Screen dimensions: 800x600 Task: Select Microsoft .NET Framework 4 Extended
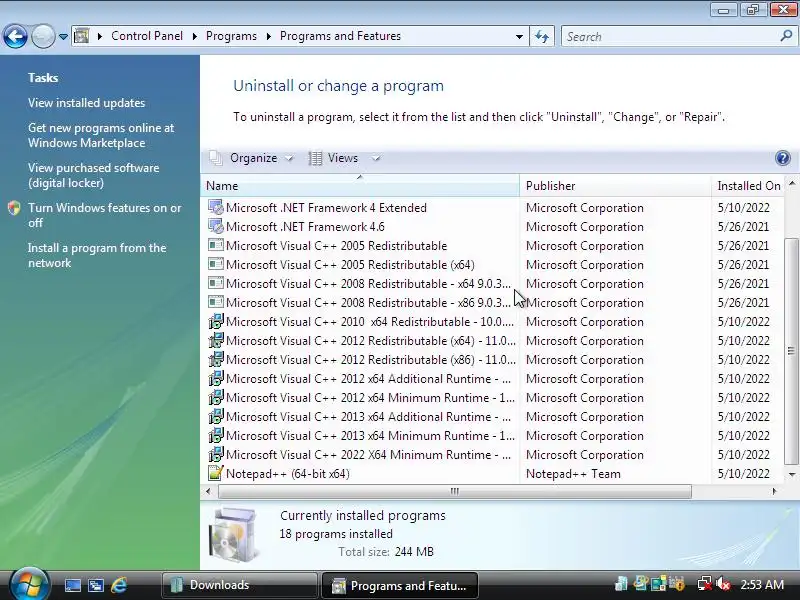coord(326,208)
